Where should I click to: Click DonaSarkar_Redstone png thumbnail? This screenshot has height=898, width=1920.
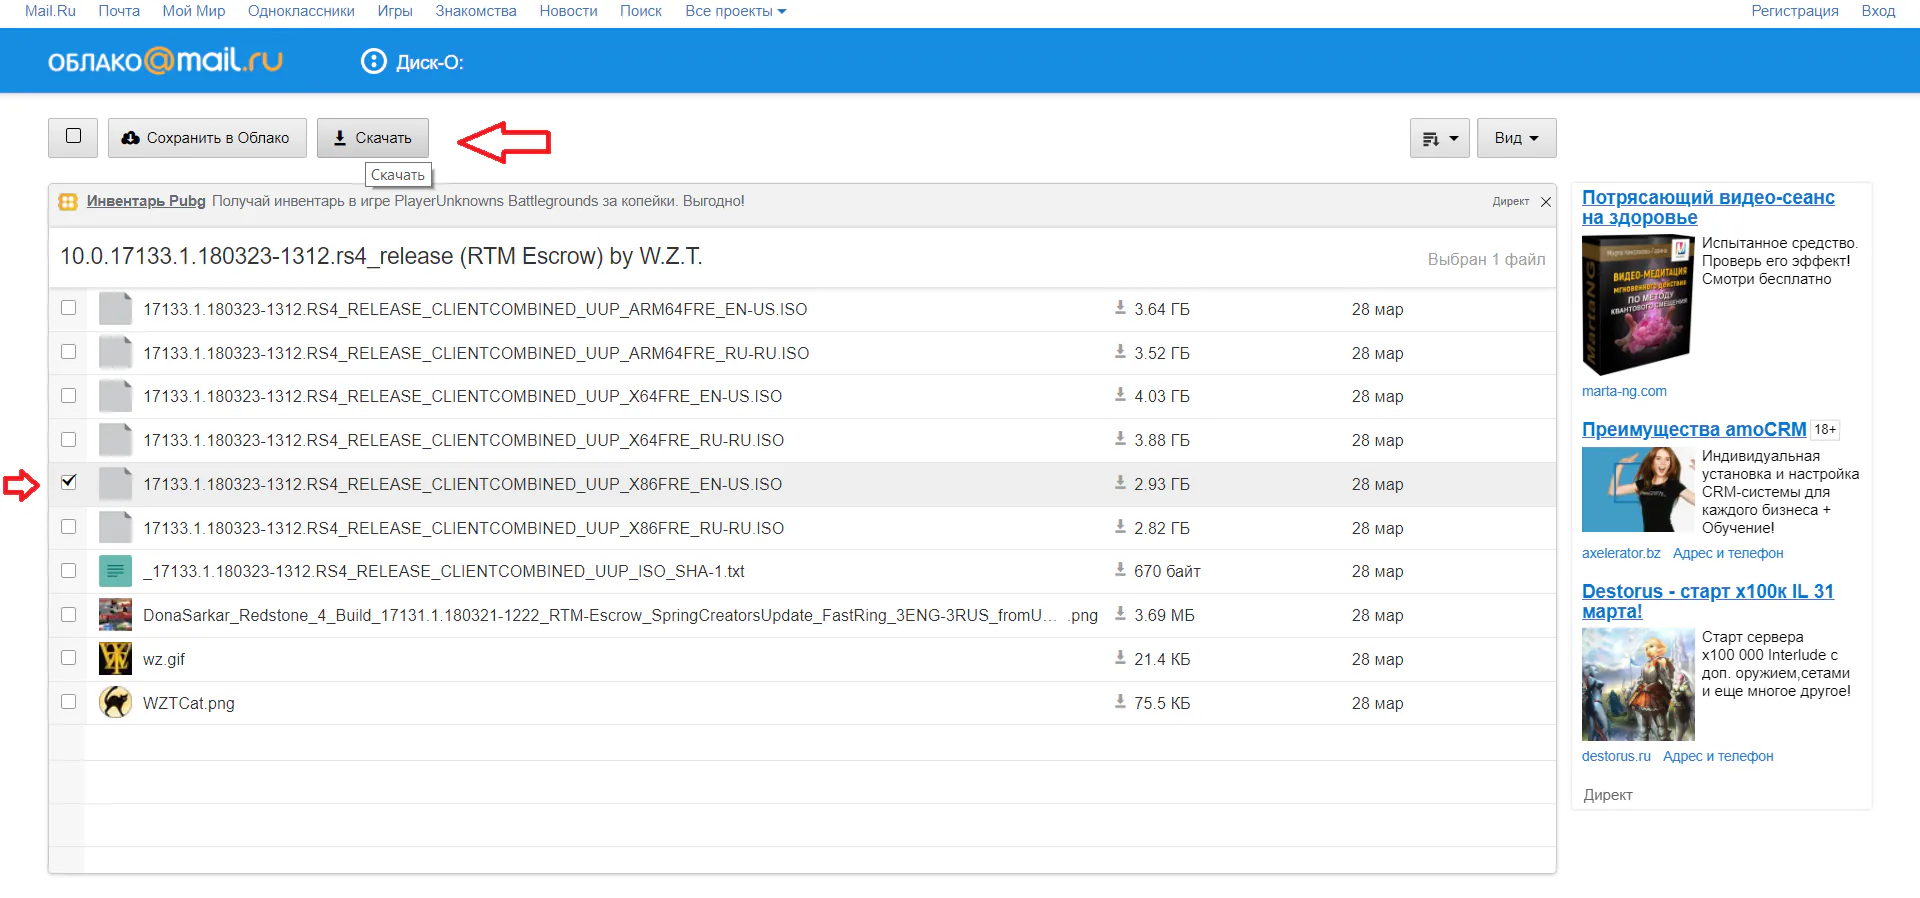pos(116,615)
